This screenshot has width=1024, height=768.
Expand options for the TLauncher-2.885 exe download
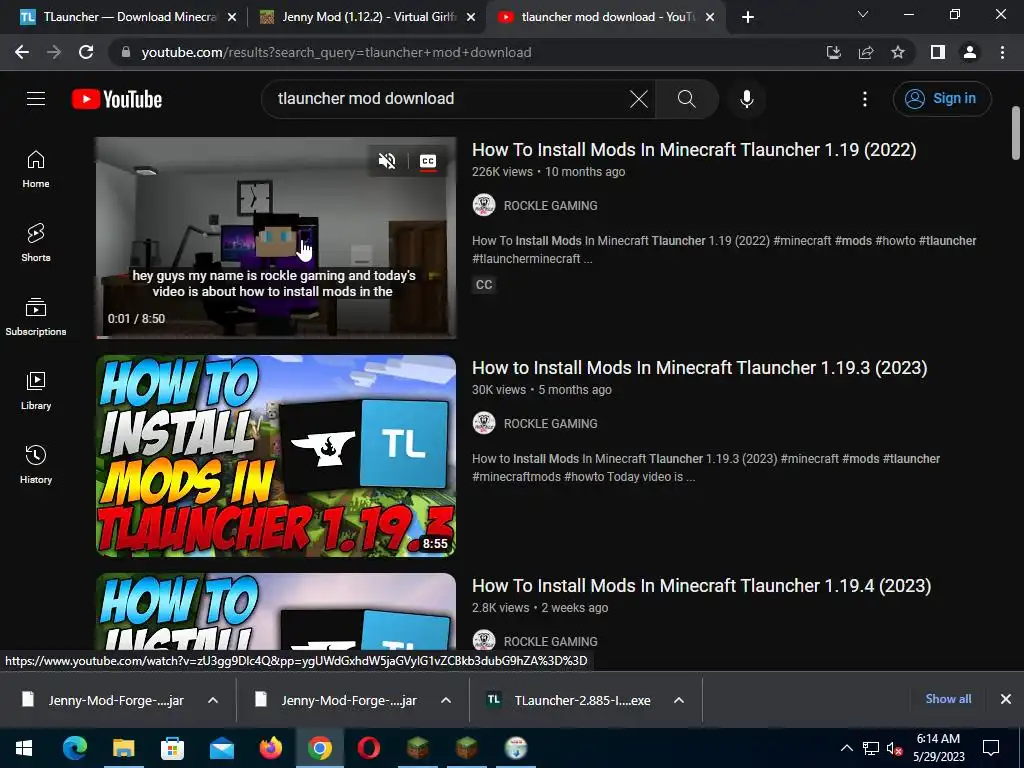[x=679, y=700]
